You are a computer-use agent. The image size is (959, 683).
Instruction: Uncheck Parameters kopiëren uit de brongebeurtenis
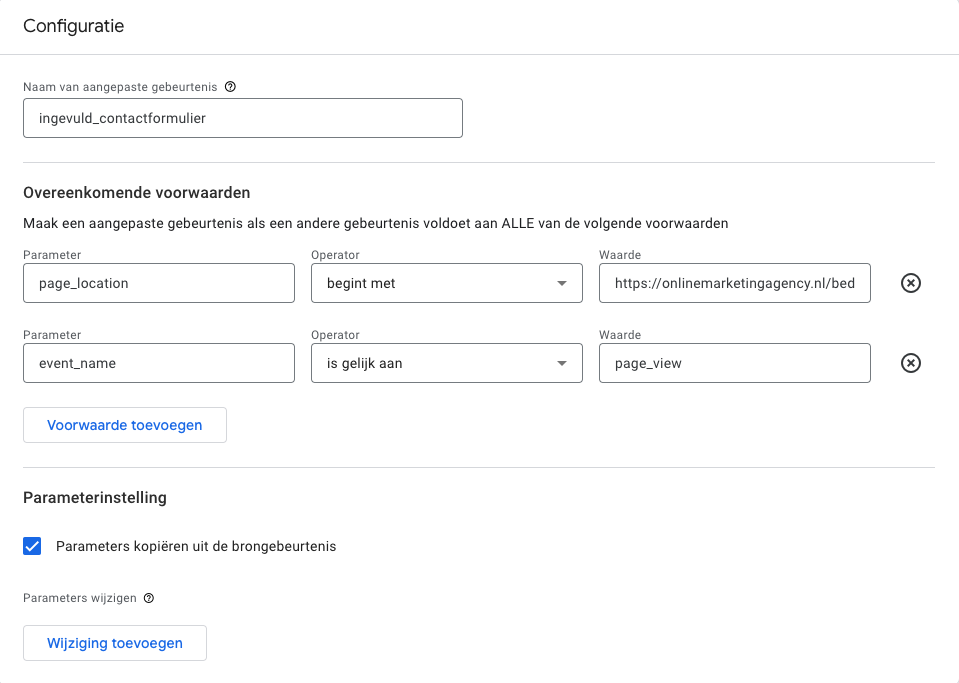click(32, 546)
